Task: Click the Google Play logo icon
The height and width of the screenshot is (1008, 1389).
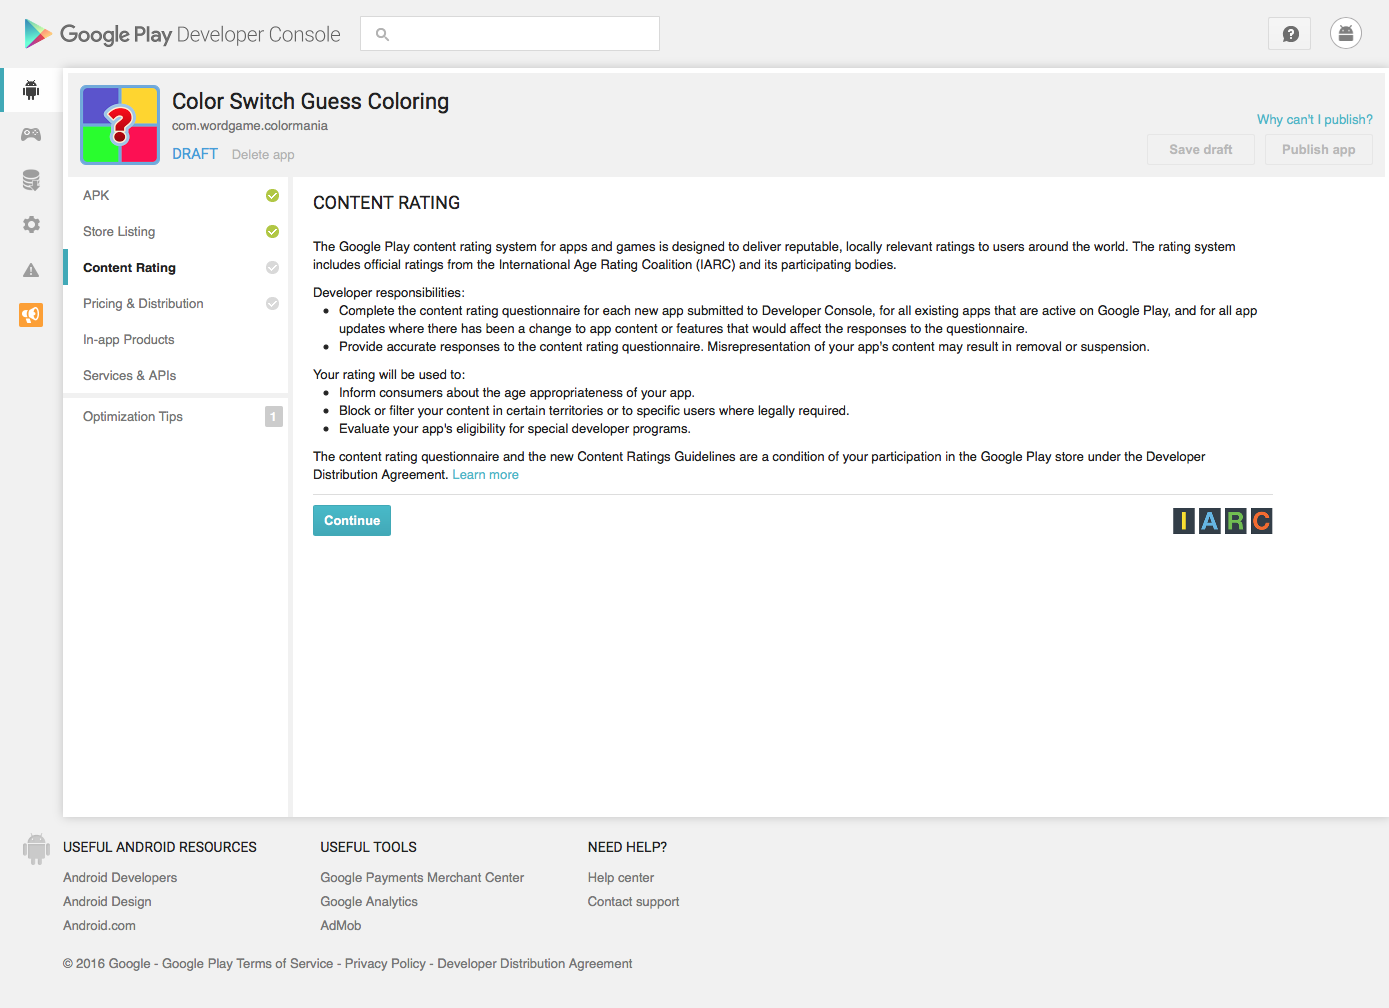Action: coord(38,34)
